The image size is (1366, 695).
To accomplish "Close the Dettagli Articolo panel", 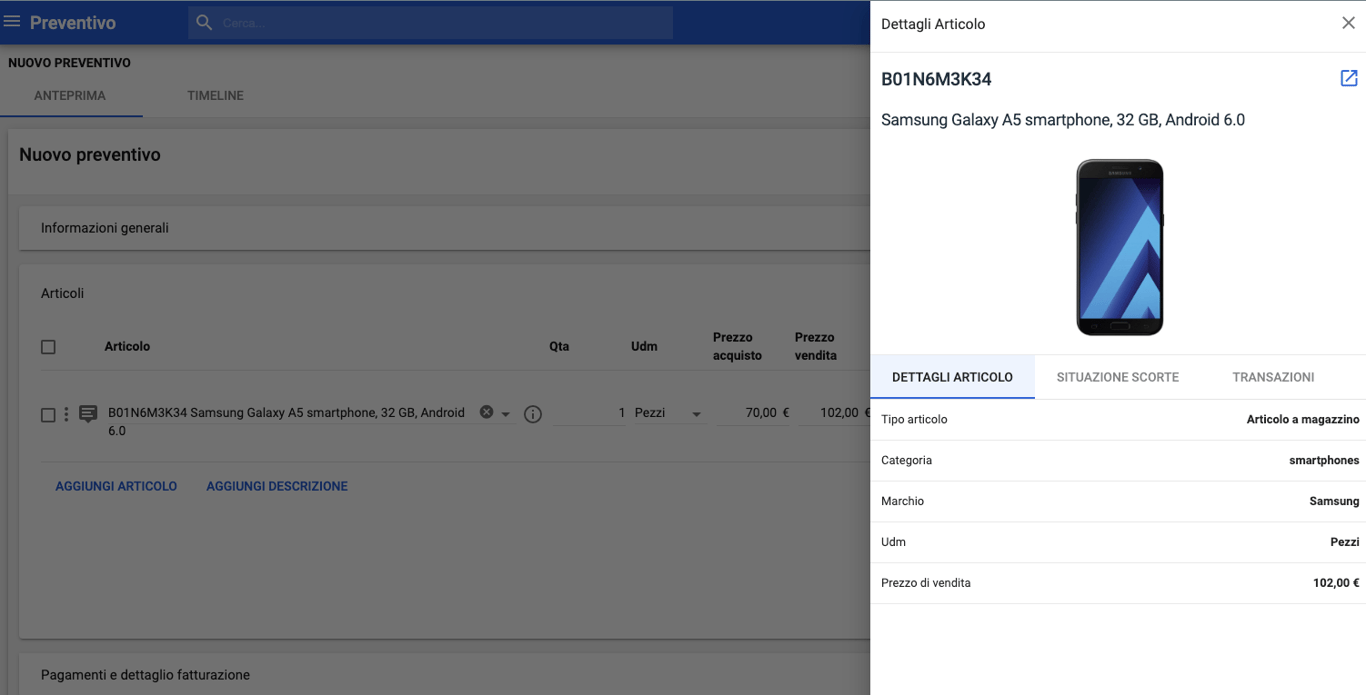I will pyautogui.click(x=1348, y=23).
